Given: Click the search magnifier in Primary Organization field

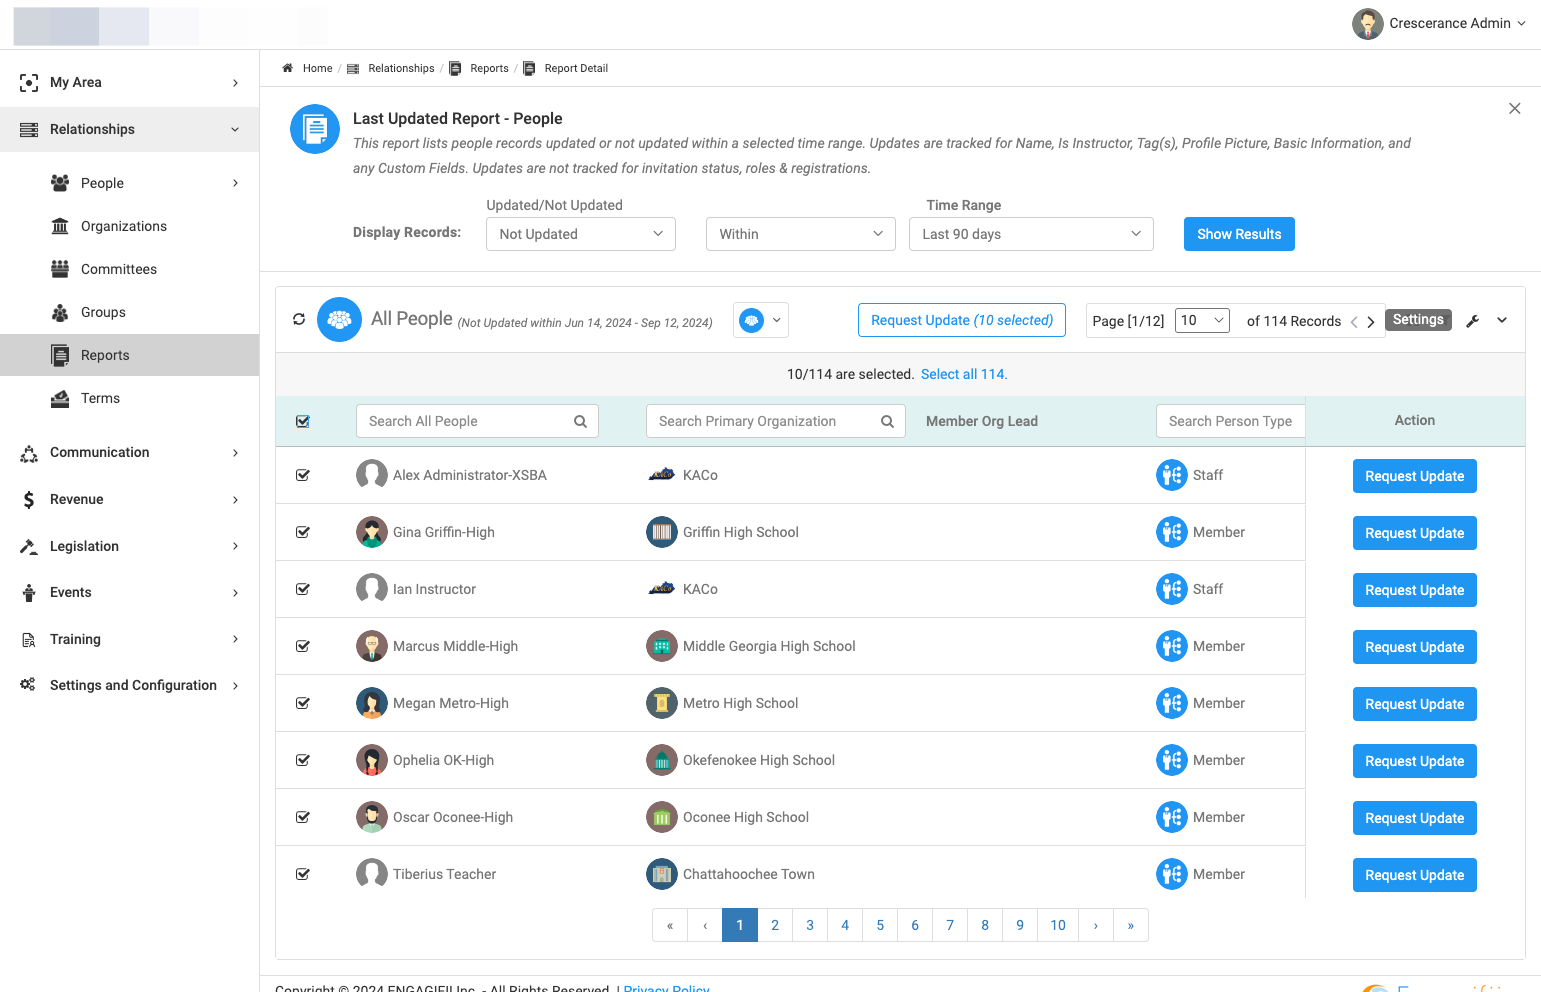Looking at the screenshot, I should 887,421.
